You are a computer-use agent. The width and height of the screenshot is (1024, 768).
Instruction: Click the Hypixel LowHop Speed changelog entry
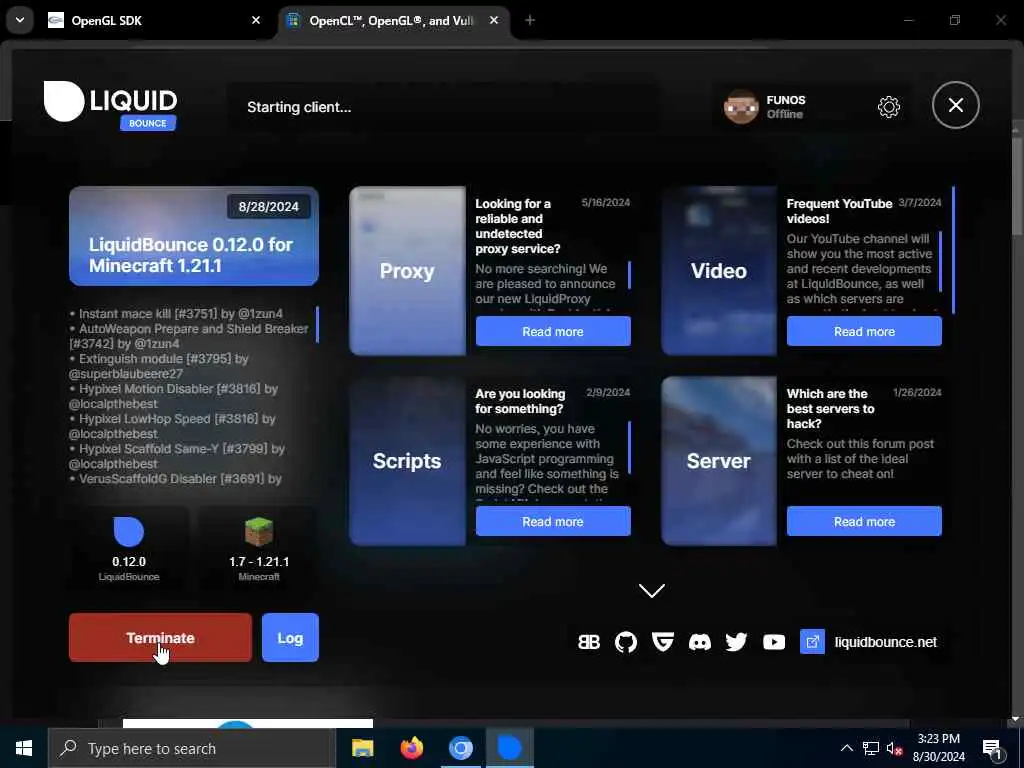pos(172,426)
